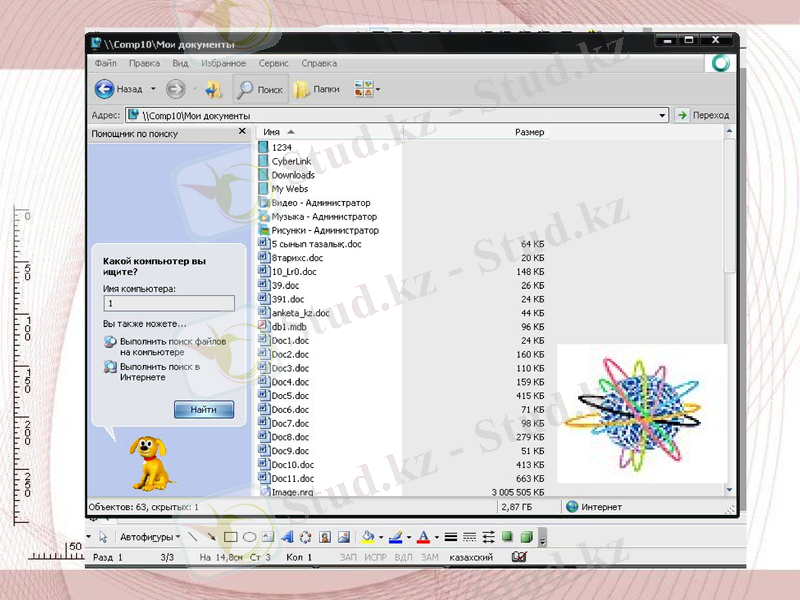800x600 pixels.
Task: Click the Insert Clip Art icon
Action: tap(323, 536)
